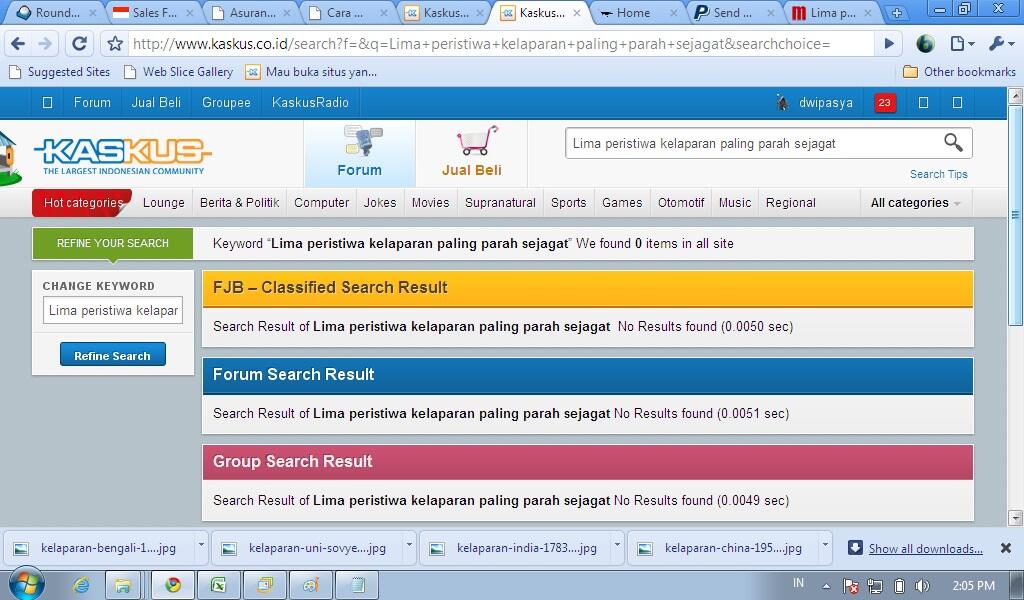Open the Supranatural category
Screen dimensions: 1024x600
(x=500, y=203)
